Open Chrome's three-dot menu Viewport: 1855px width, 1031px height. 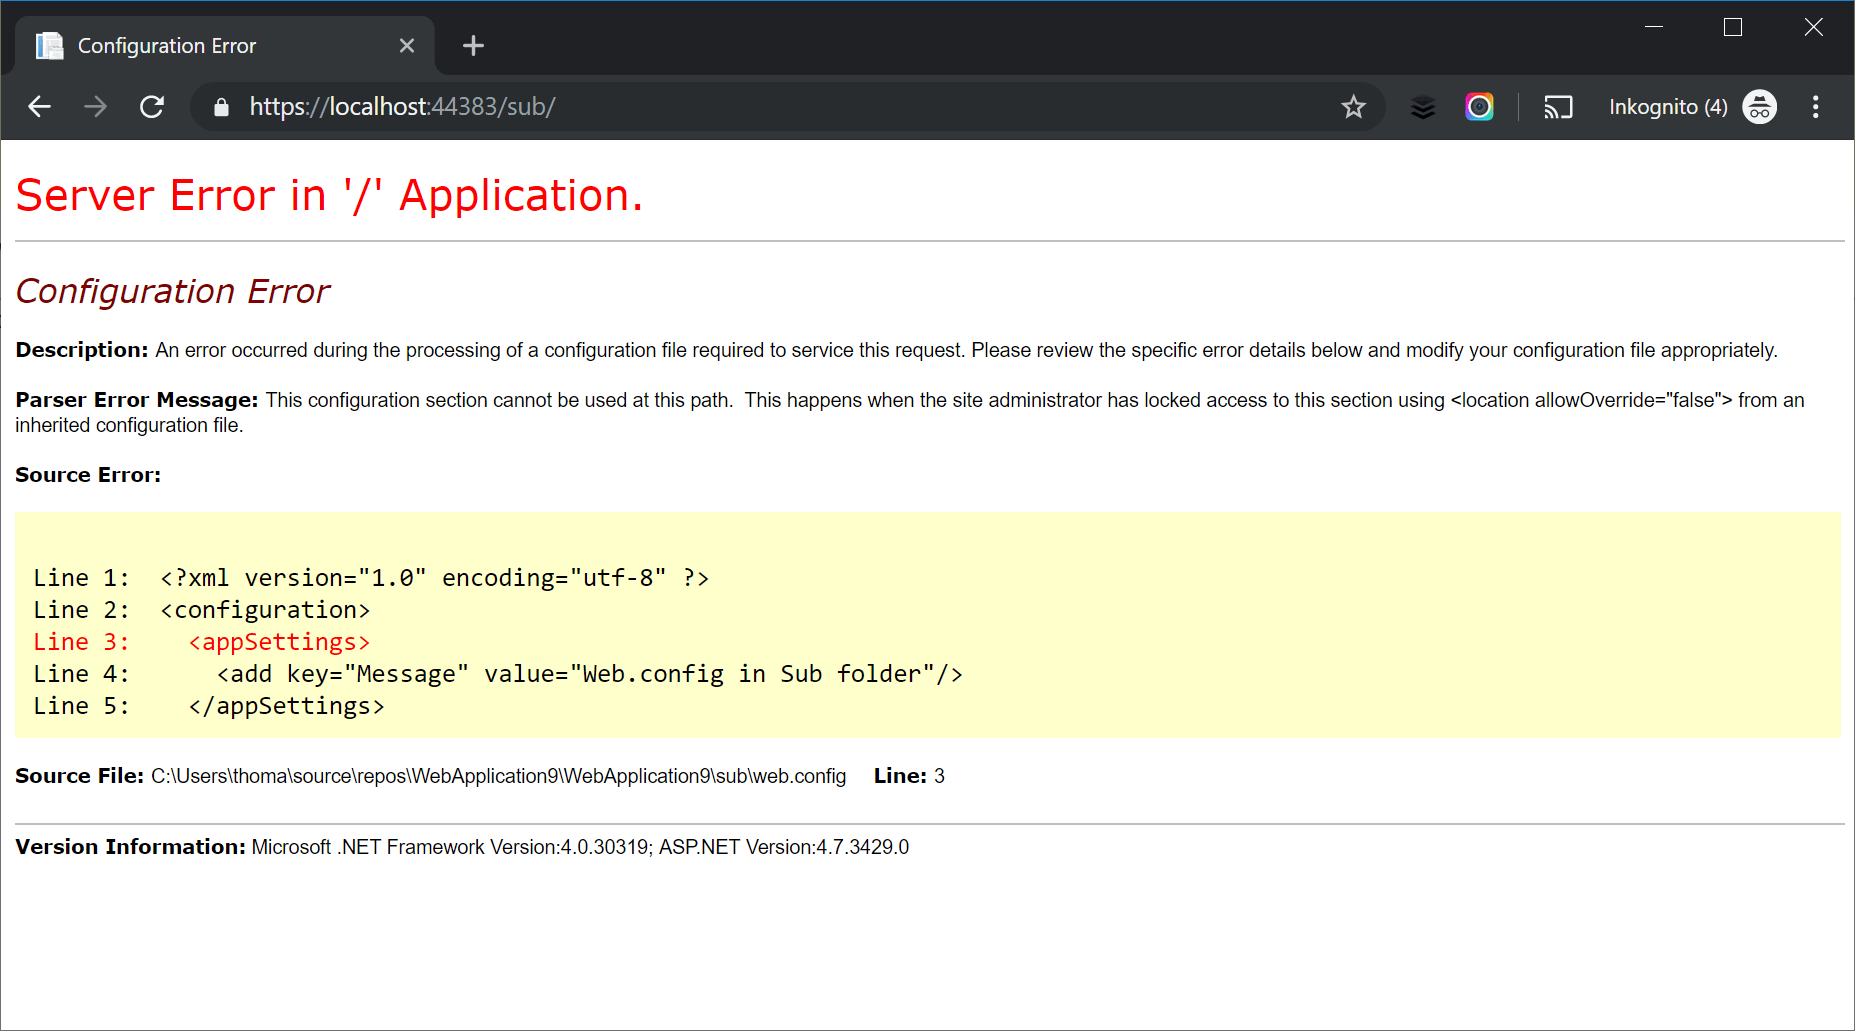(x=1816, y=107)
